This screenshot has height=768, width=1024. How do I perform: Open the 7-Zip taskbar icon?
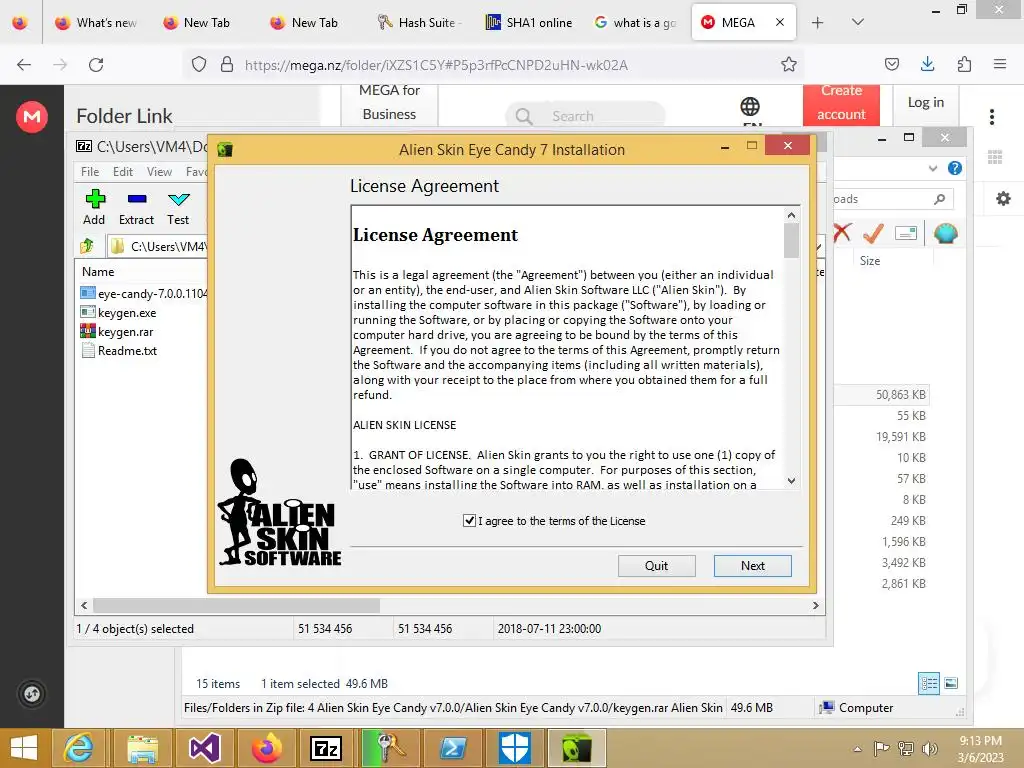pyautogui.click(x=327, y=748)
